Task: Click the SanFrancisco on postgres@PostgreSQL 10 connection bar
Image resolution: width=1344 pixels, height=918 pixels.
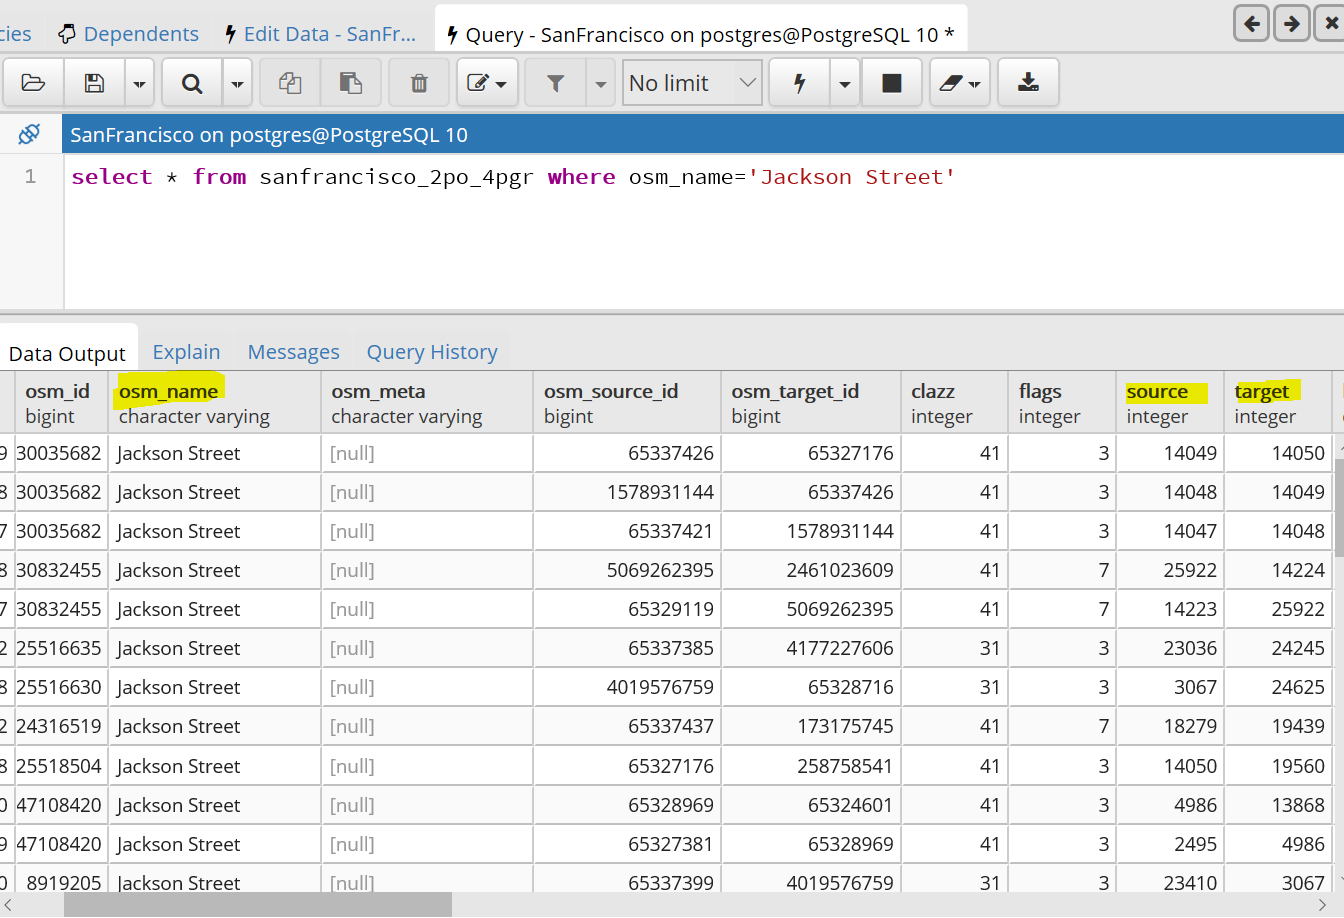Action: (x=702, y=134)
